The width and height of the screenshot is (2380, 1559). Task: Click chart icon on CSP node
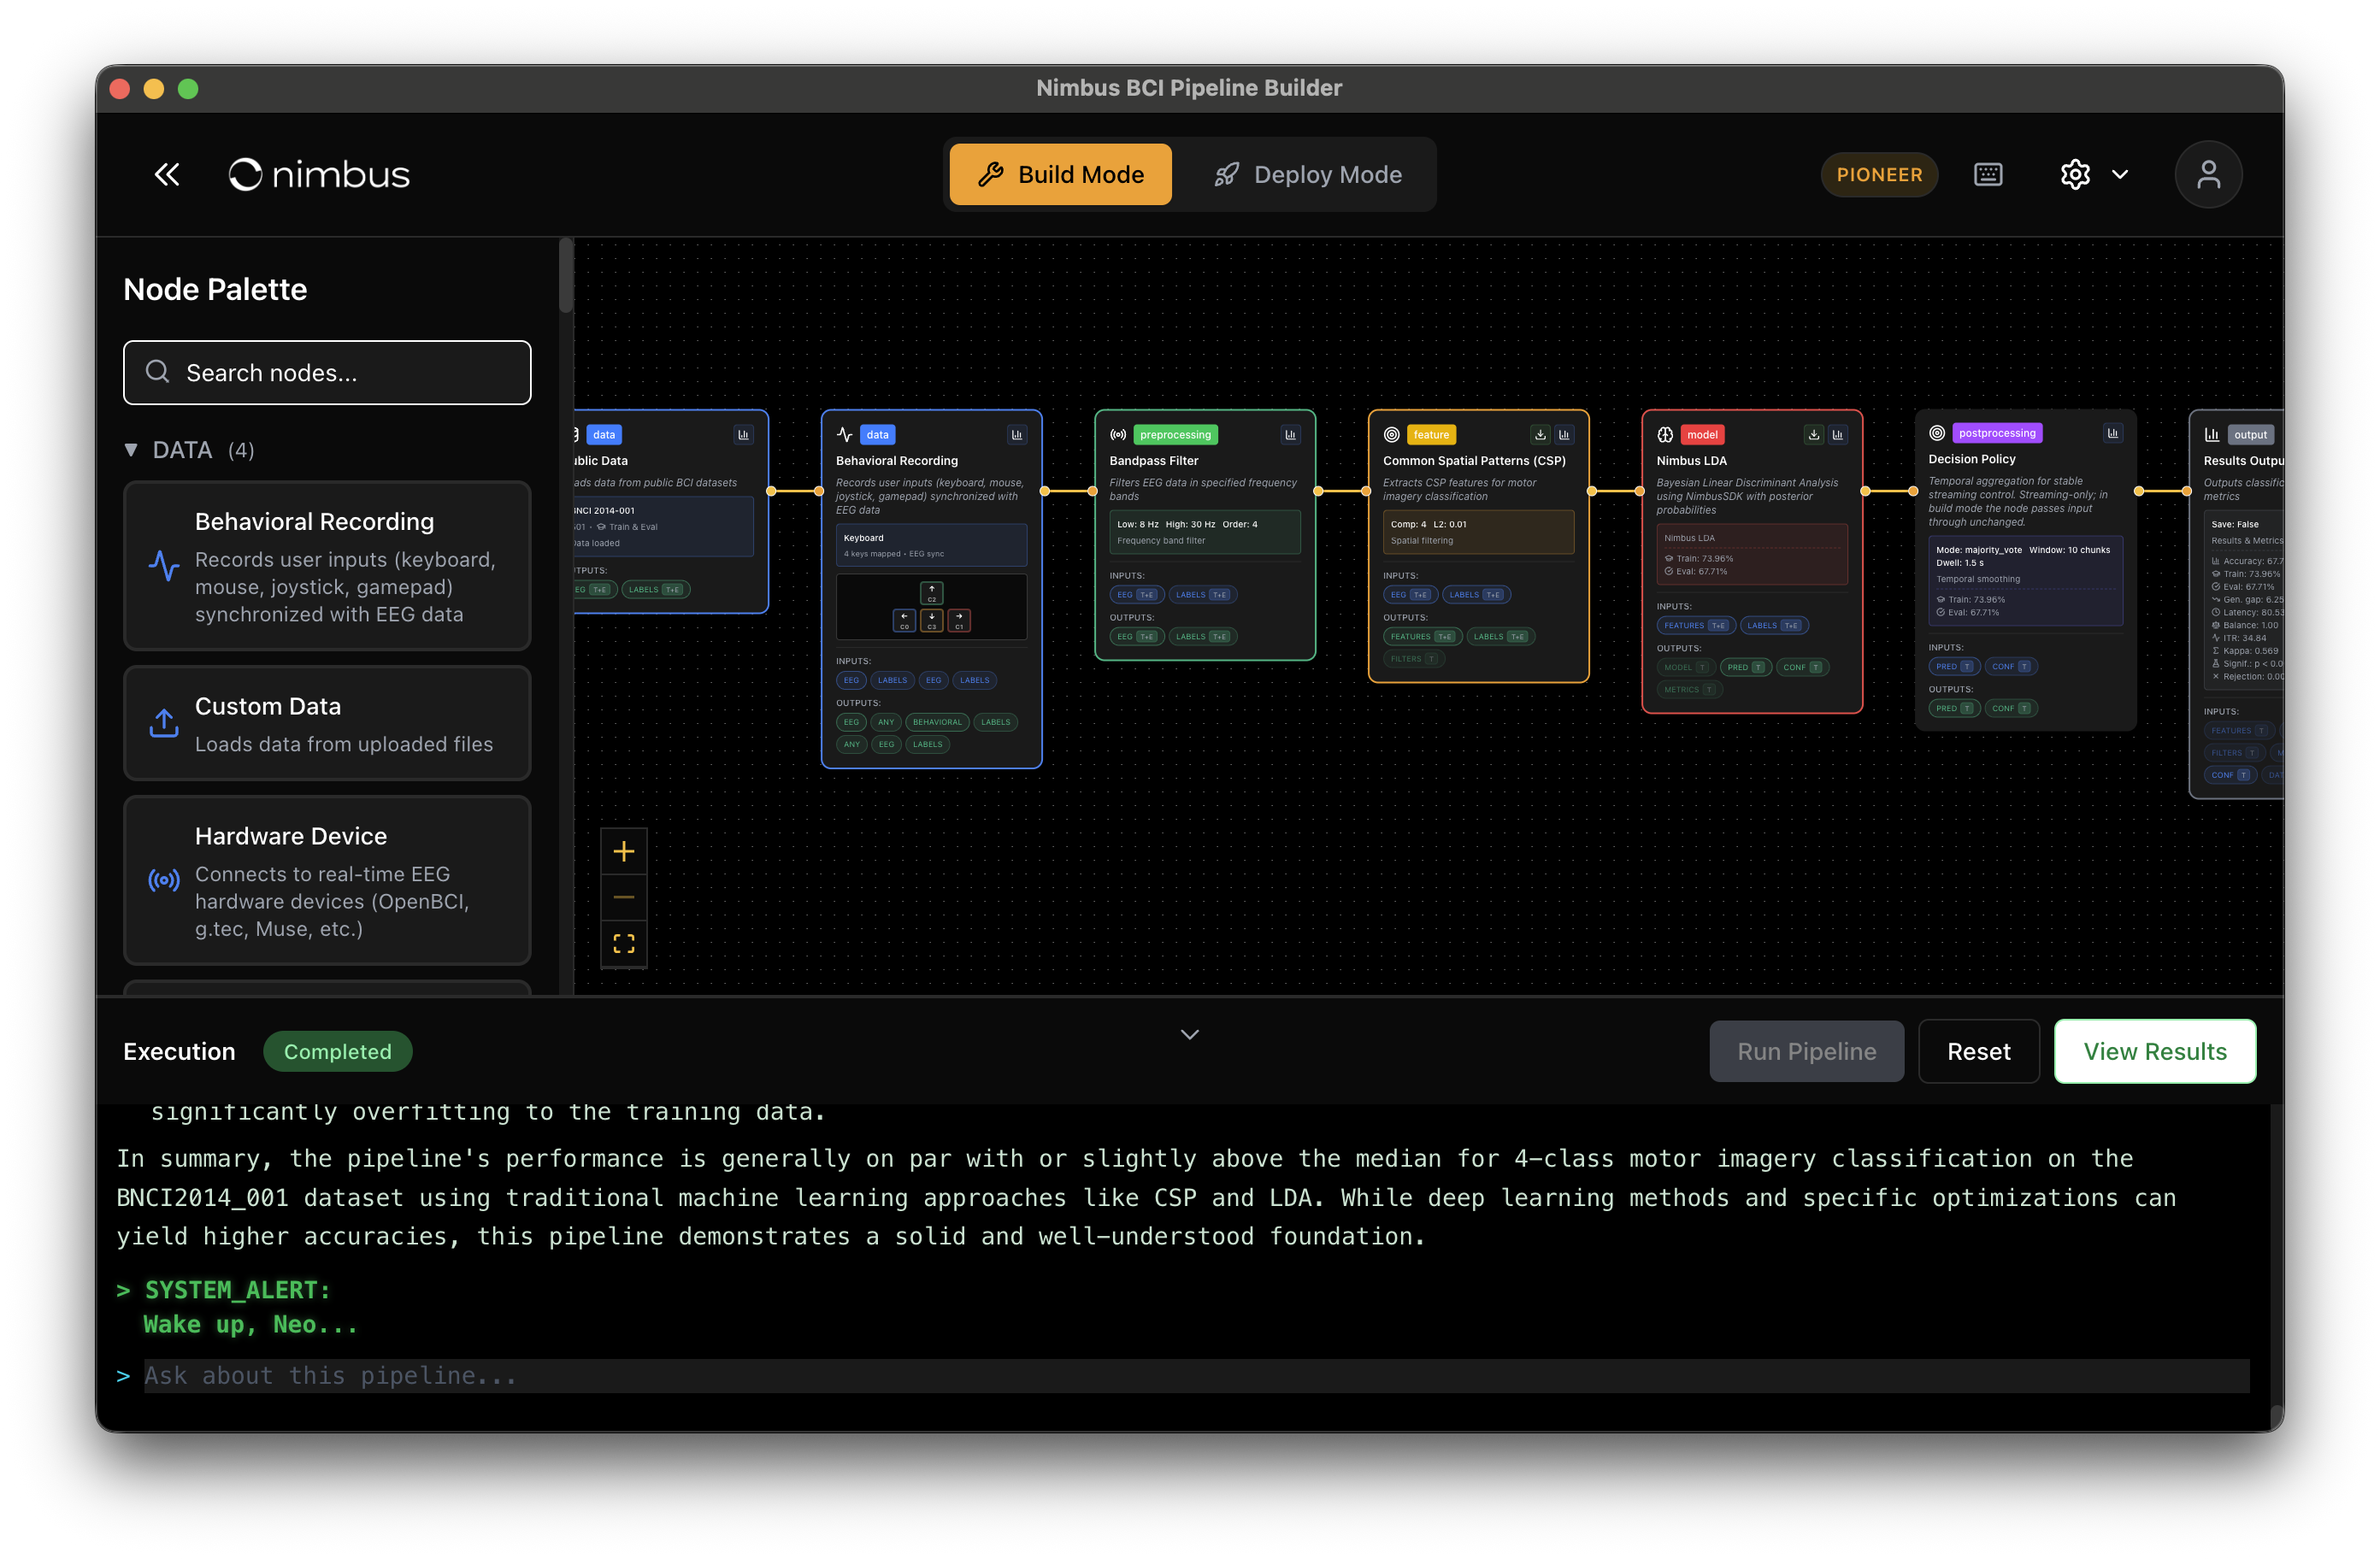pos(1564,434)
